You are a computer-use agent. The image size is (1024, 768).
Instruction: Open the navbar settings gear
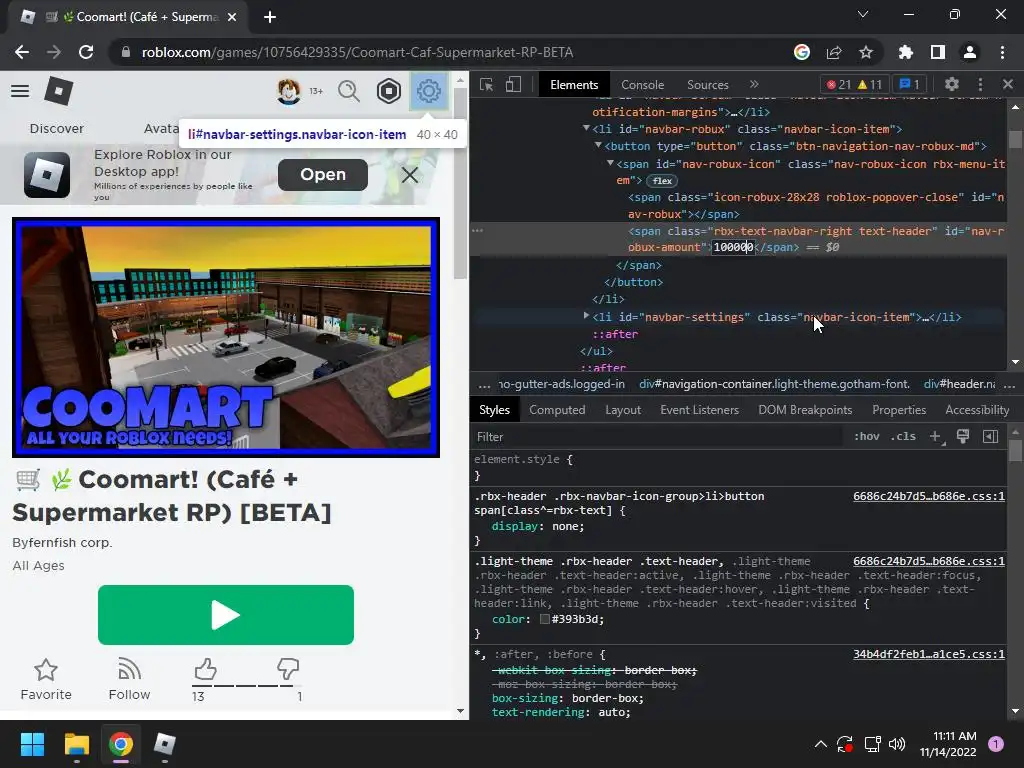coord(428,91)
